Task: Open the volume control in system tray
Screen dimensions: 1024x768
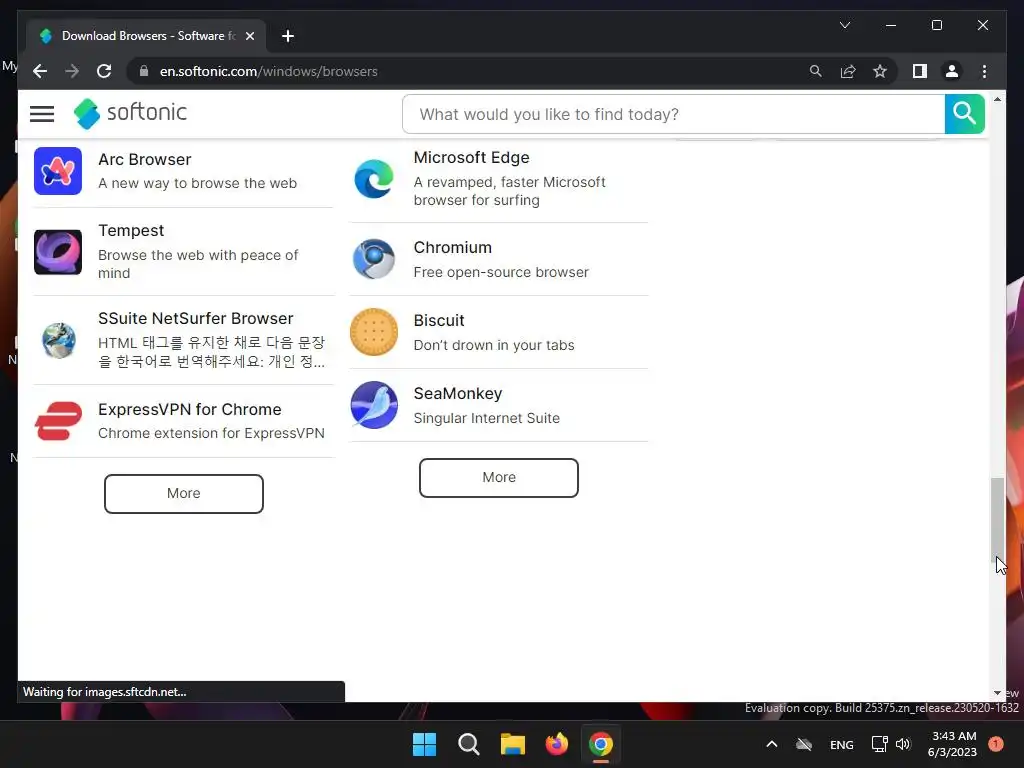Action: point(903,744)
